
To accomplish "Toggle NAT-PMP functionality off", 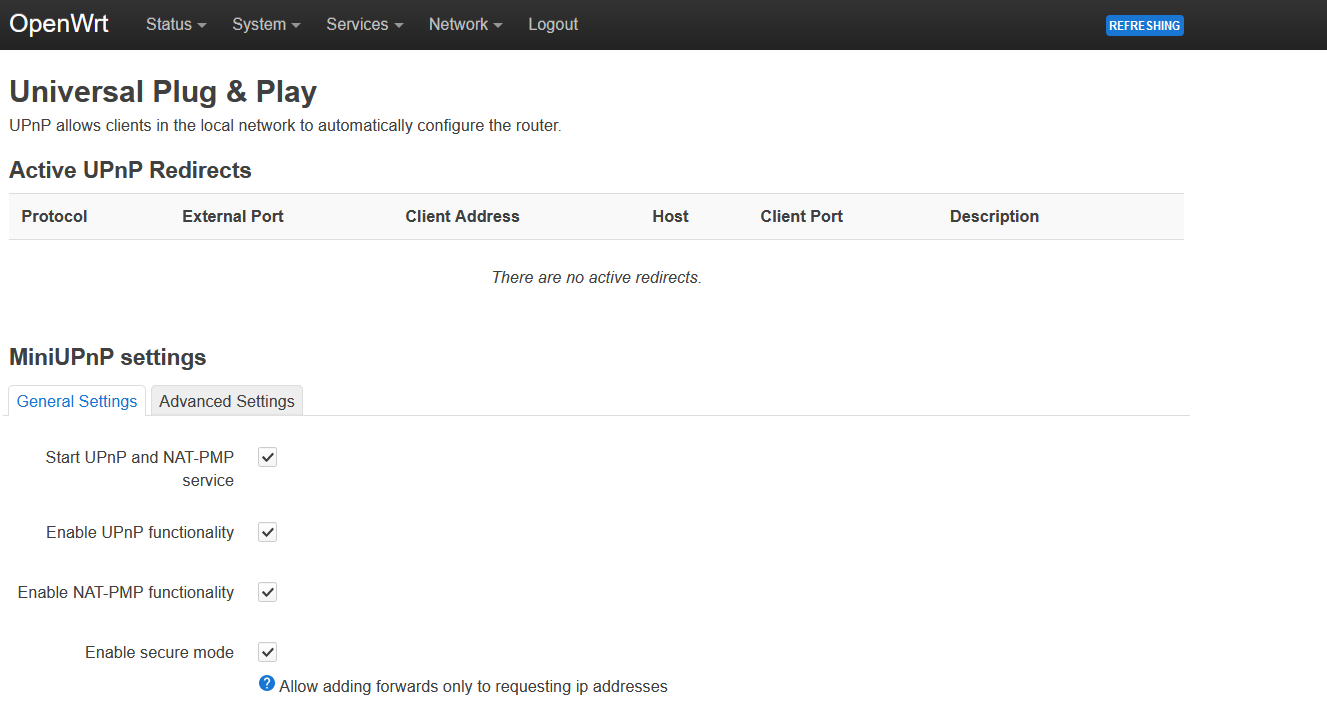I will click(266, 591).
